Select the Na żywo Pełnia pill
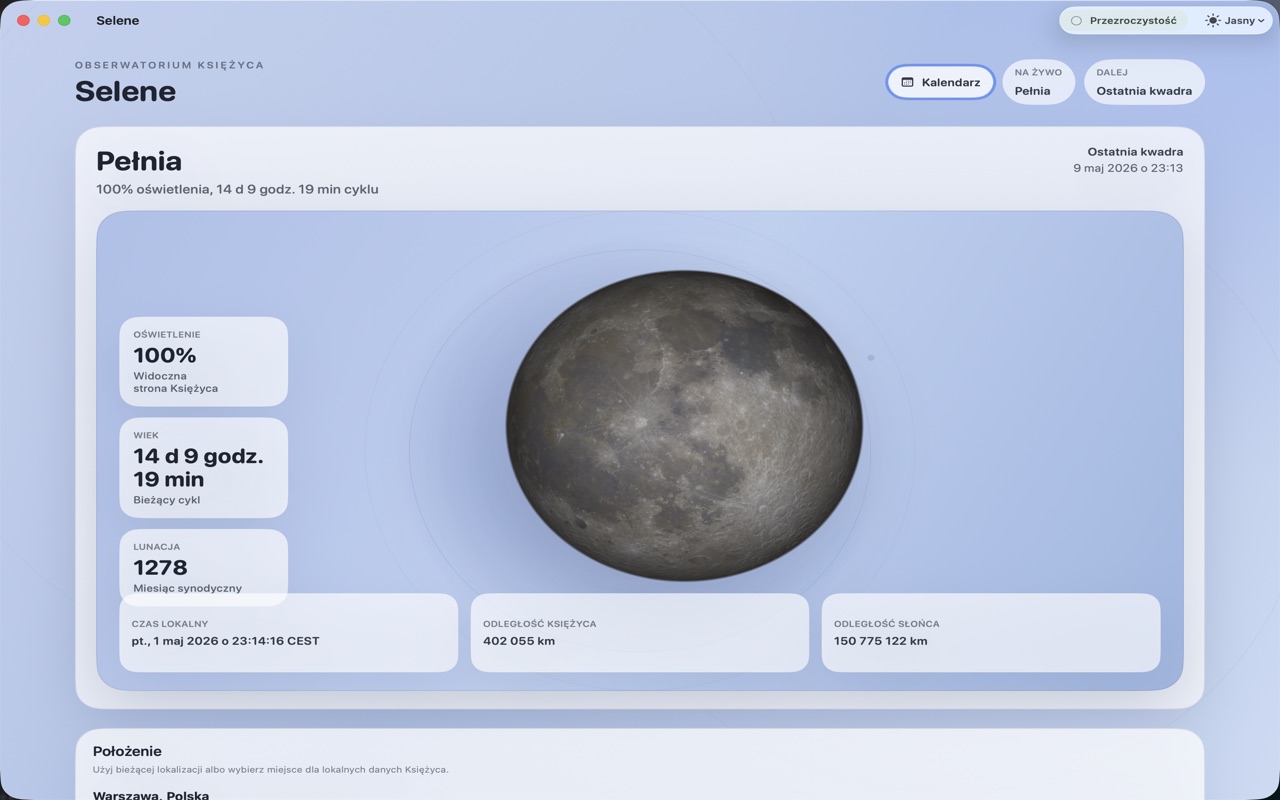The image size is (1280, 800). coord(1038,82)
